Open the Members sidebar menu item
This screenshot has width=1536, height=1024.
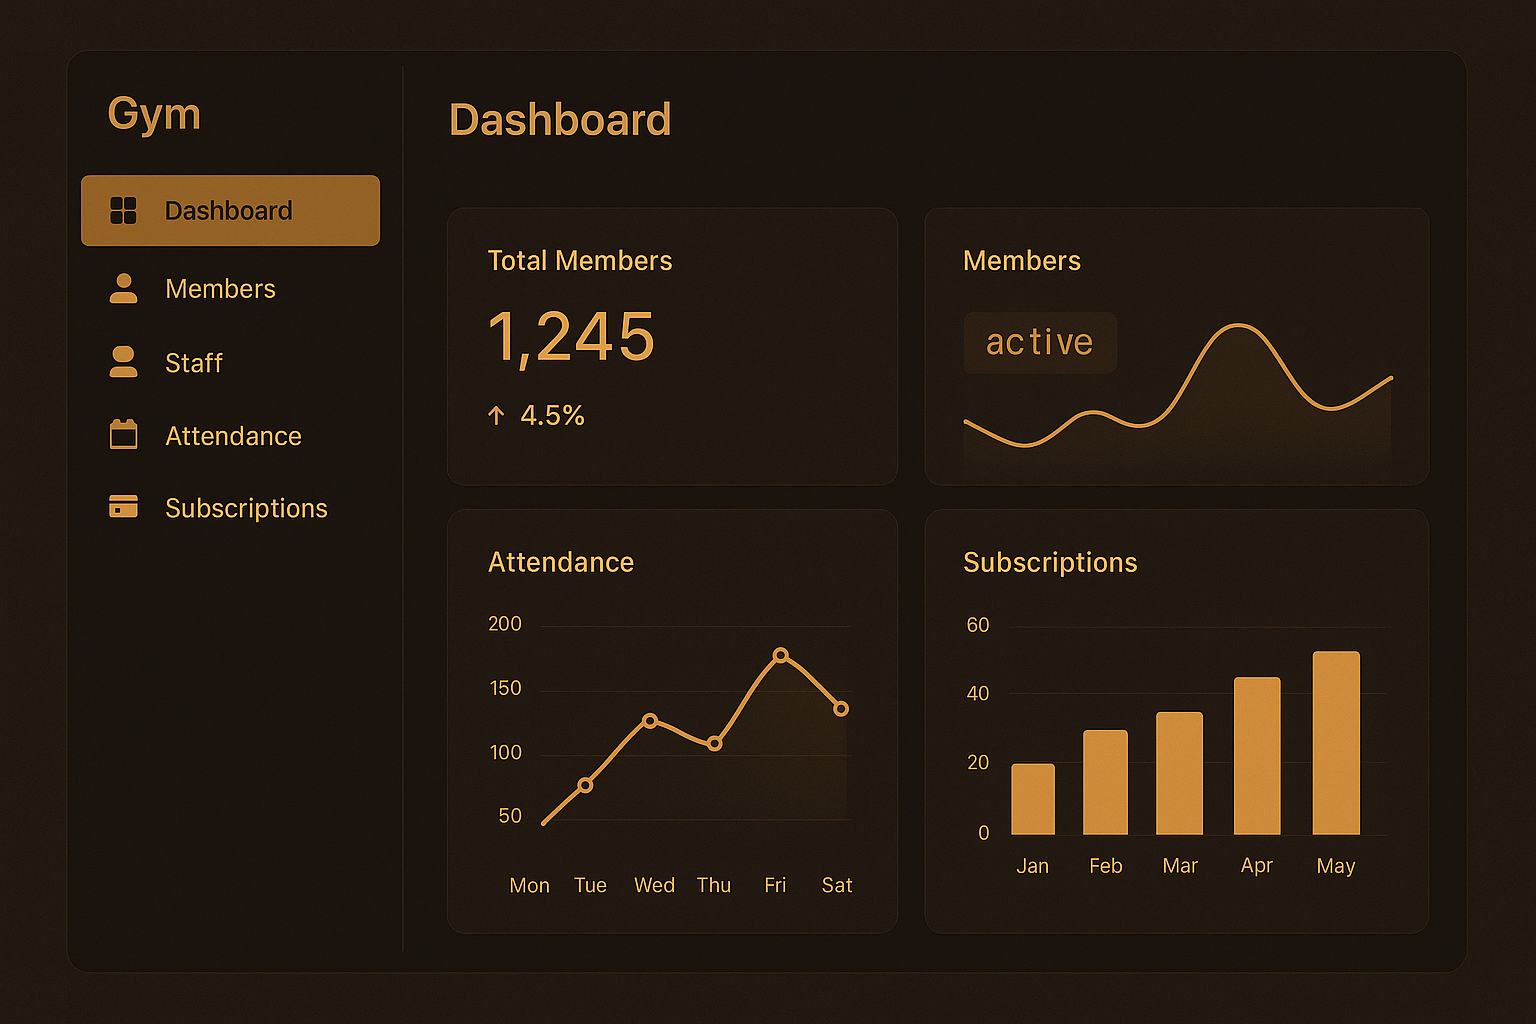[220, 289]
